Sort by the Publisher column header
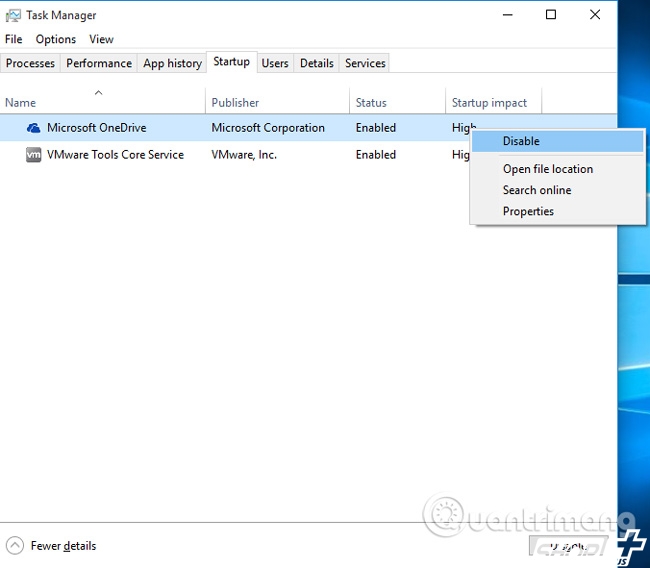Screen dimensions: 650x568 pyautogui.click(x=235, y=102)
